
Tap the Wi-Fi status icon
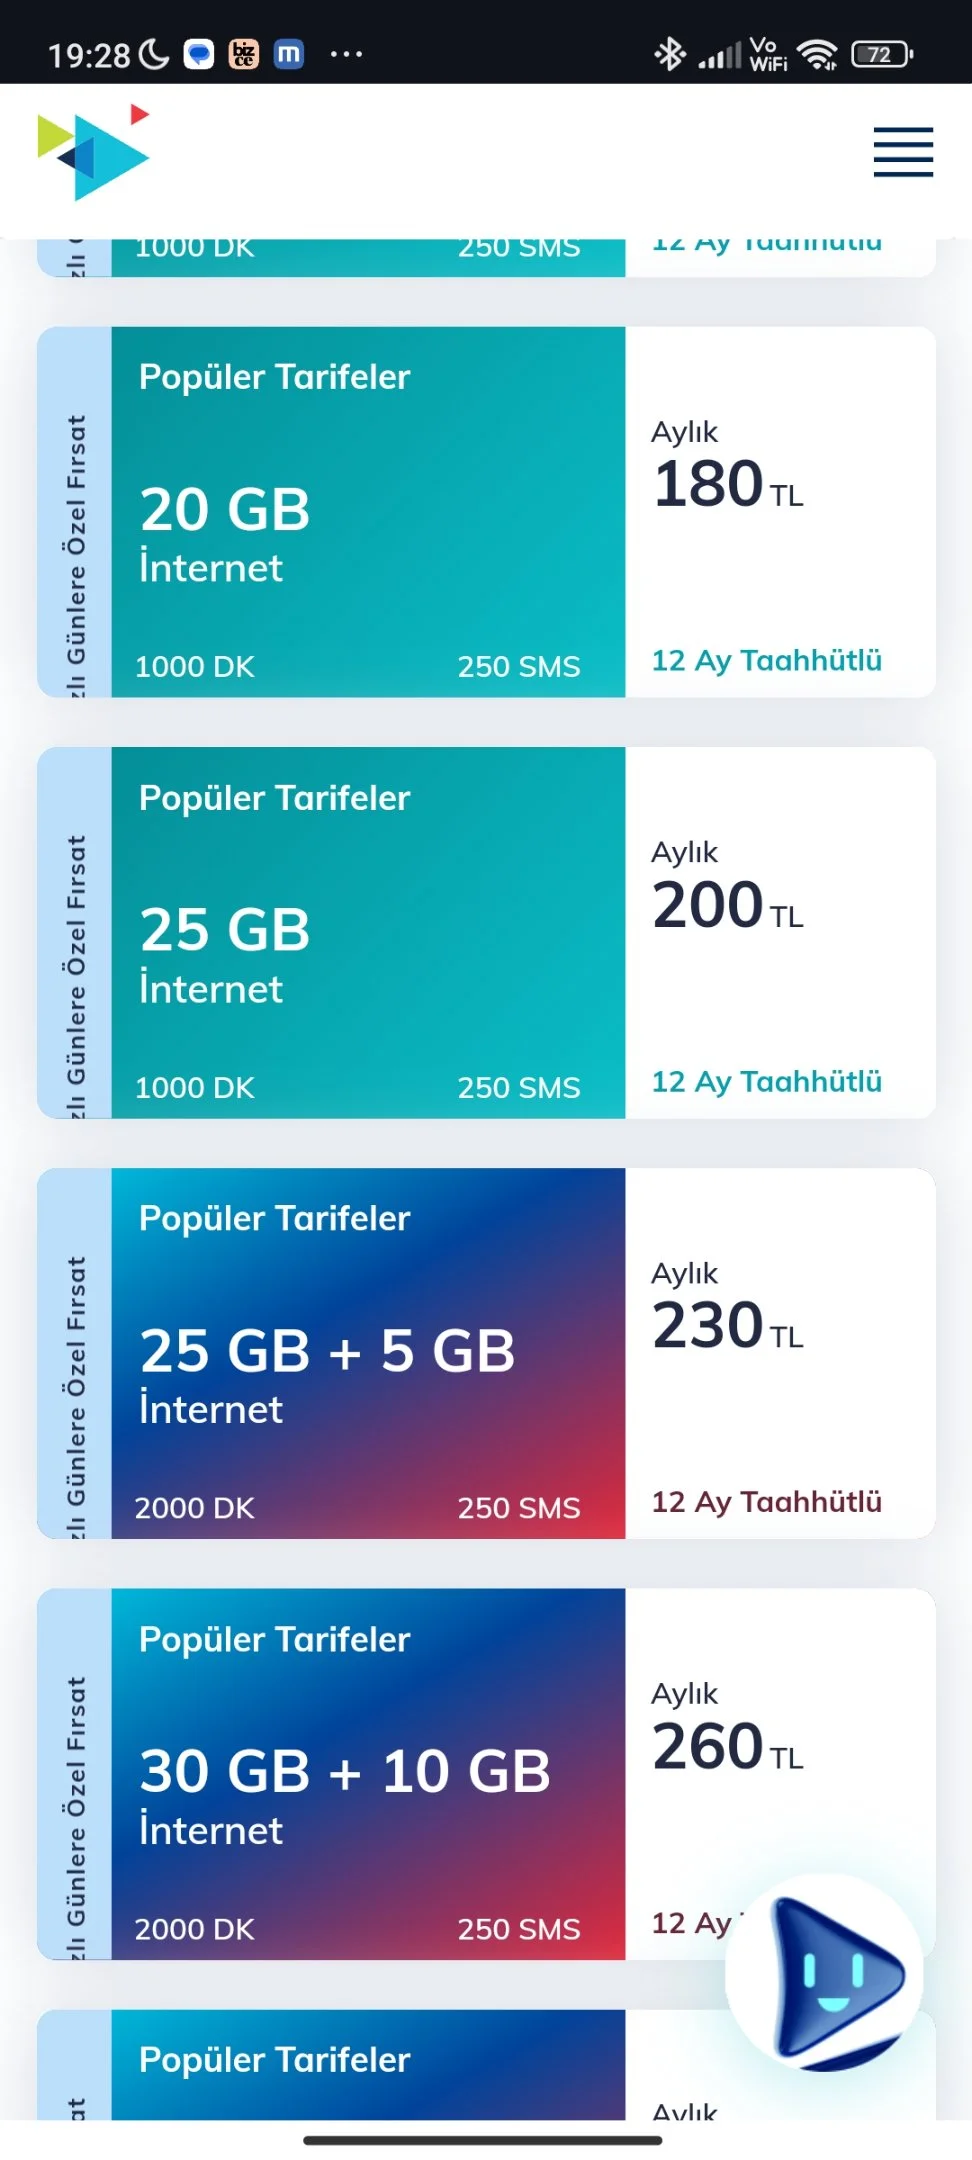pyautogui.click(x=818, y=54)
